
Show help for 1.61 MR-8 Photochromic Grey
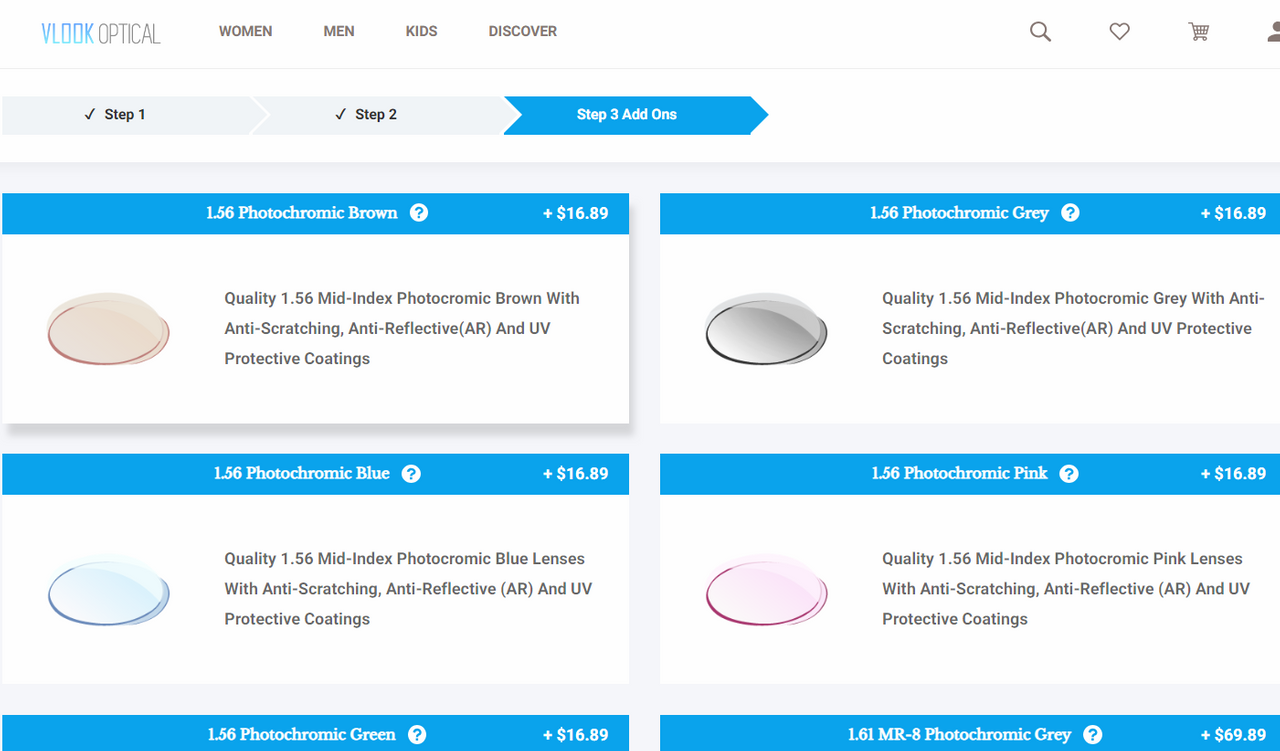1093,735
